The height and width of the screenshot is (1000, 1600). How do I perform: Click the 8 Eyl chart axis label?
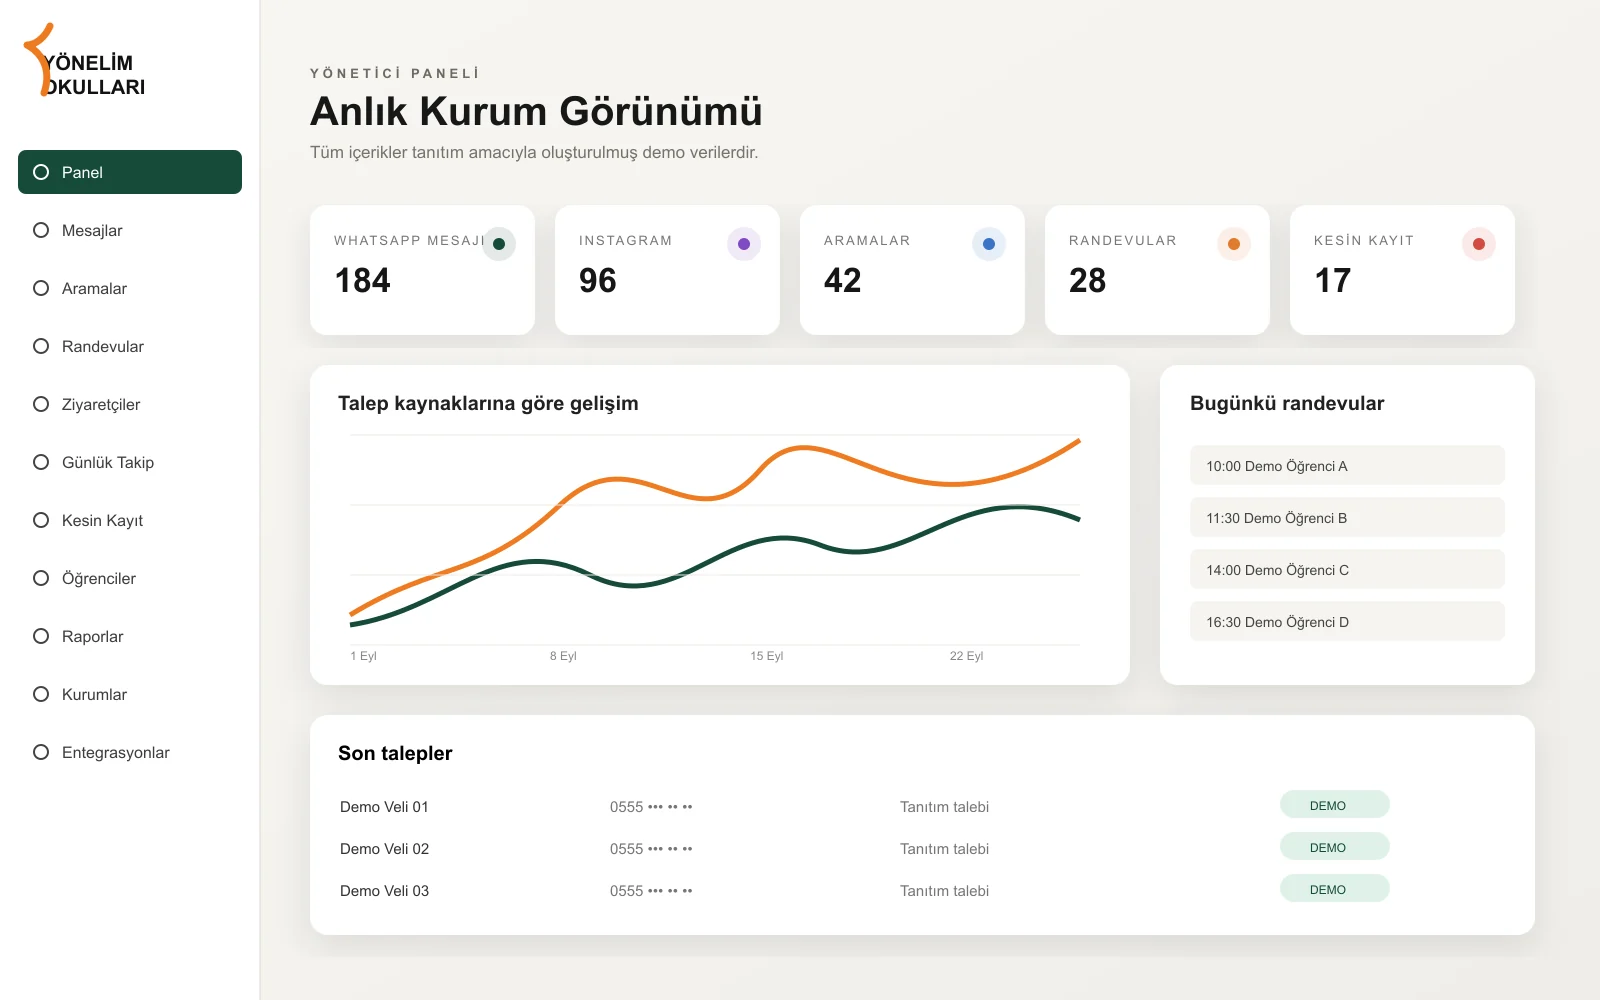tap(563, 656)
